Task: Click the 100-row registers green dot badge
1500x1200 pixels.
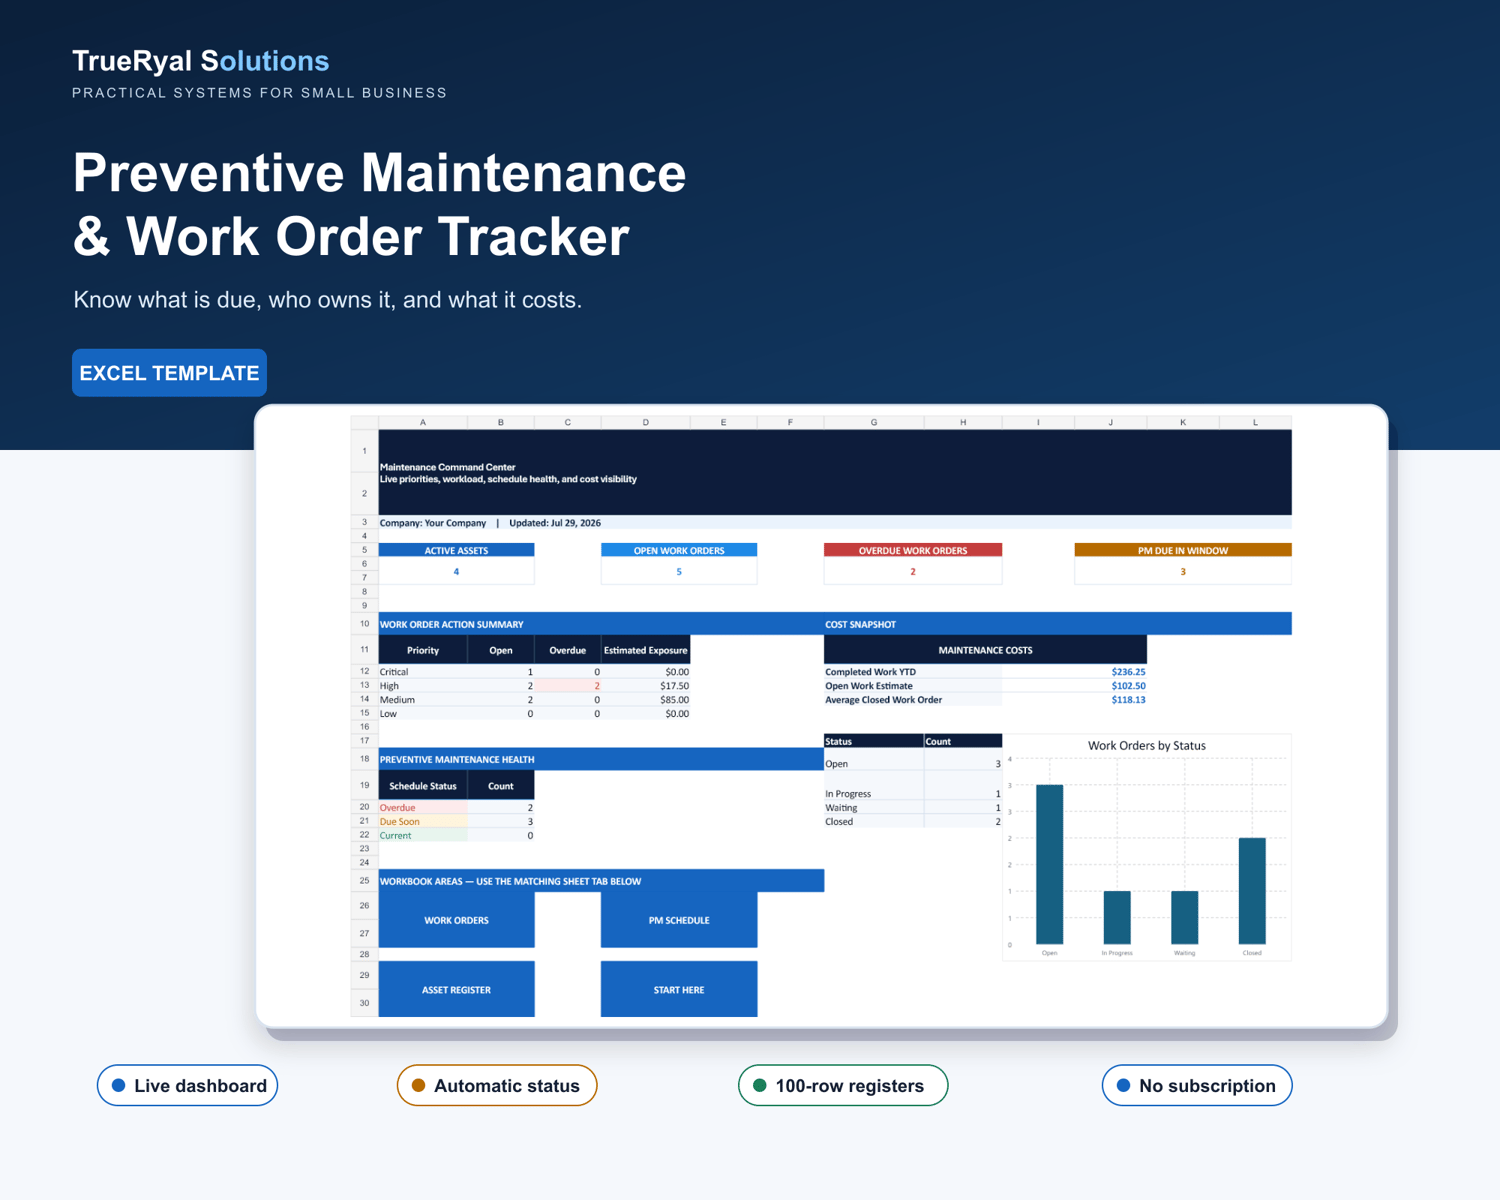Action: (843, 1085)
